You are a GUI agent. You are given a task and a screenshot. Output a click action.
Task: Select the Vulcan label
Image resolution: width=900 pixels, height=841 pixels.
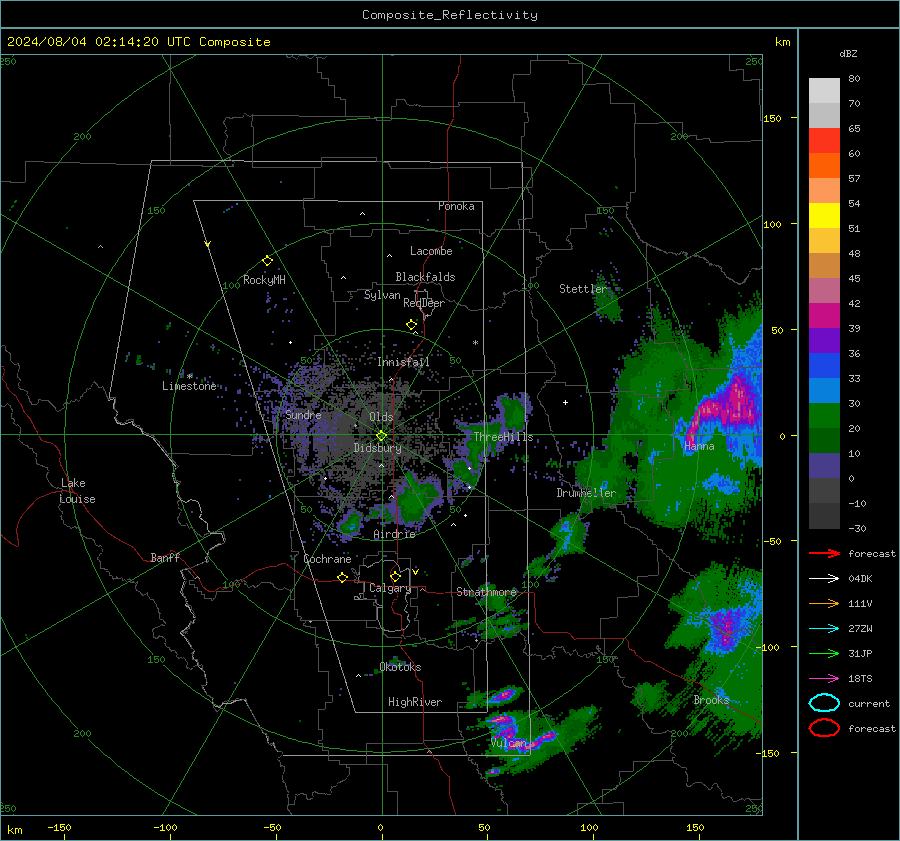coord(508,743)
